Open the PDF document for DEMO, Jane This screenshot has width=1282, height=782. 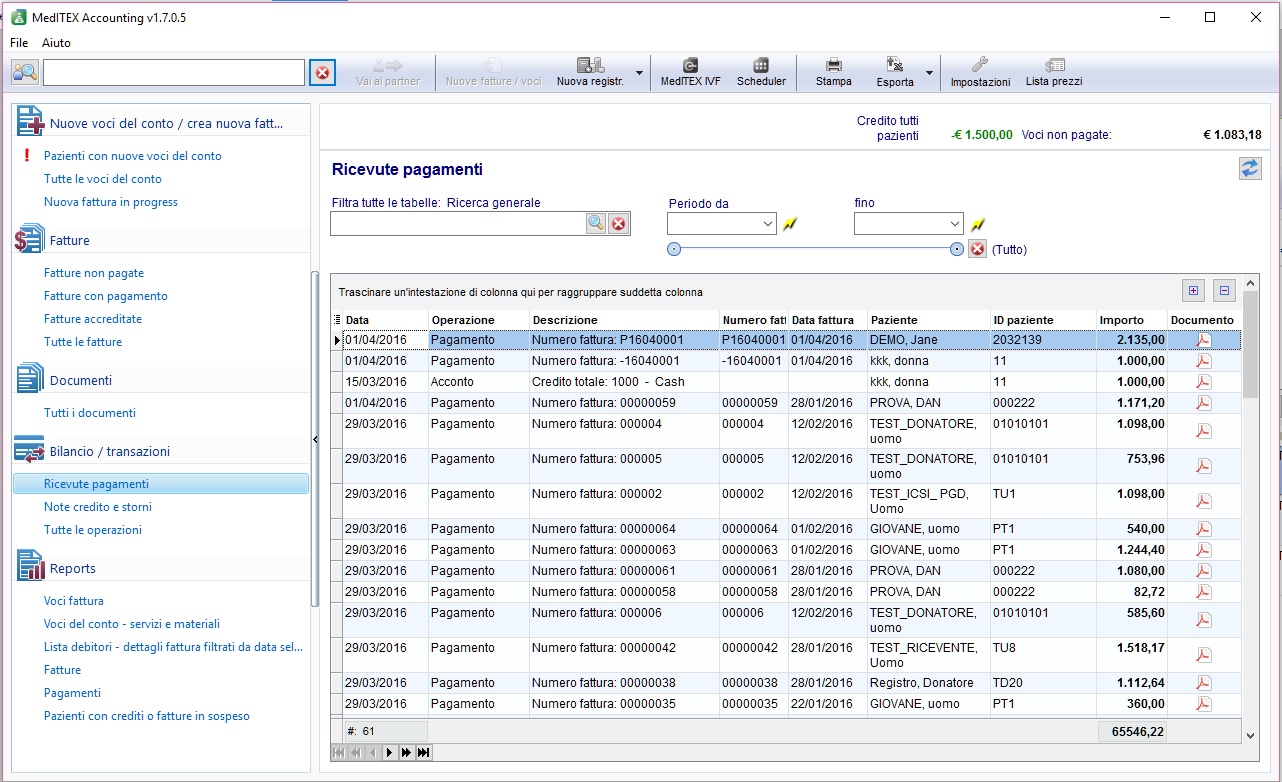click(1204, 340)
